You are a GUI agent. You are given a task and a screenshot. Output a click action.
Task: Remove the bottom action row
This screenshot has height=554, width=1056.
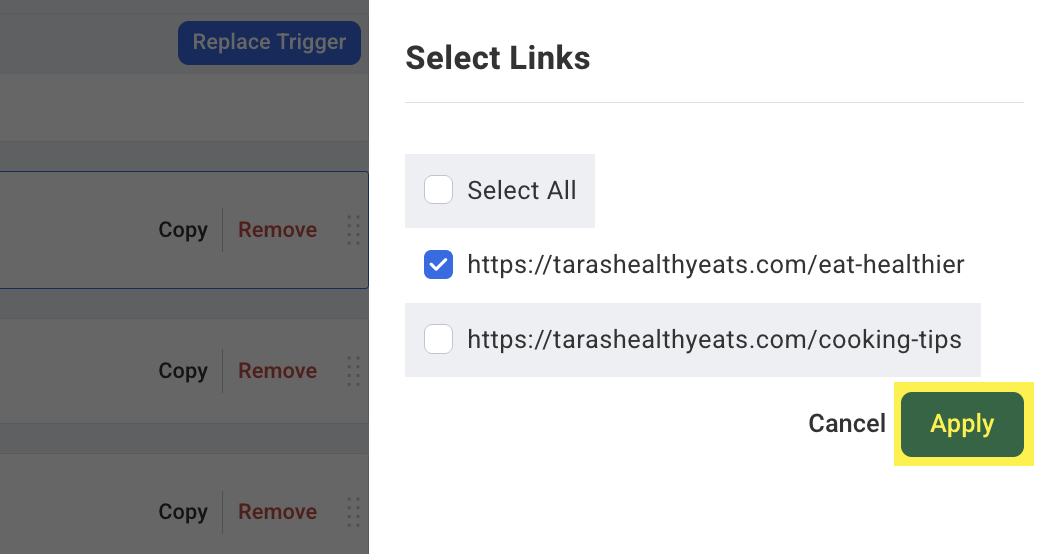[x=277, y=512]
